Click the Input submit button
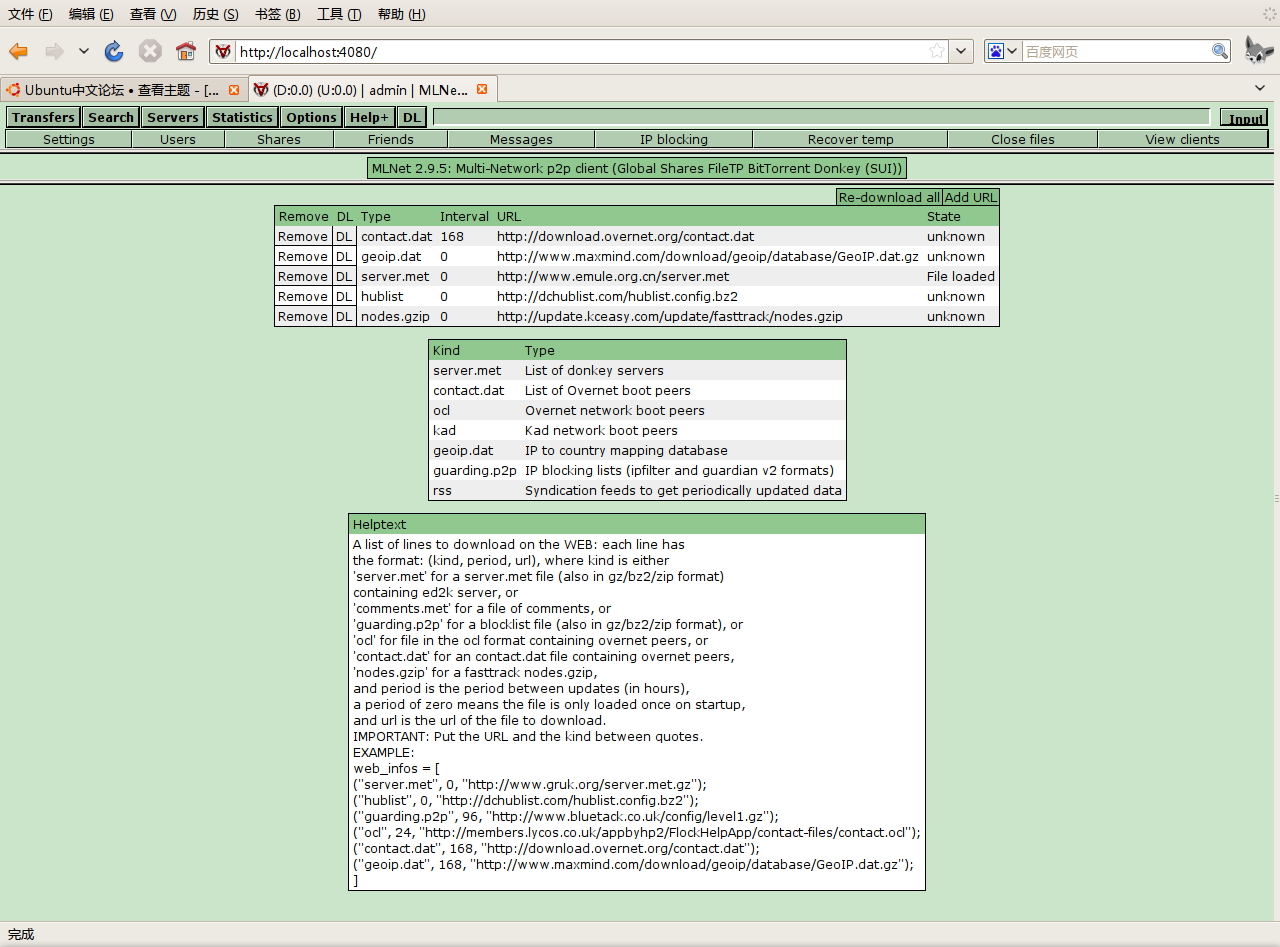1280x947 pixels. 1244,118
